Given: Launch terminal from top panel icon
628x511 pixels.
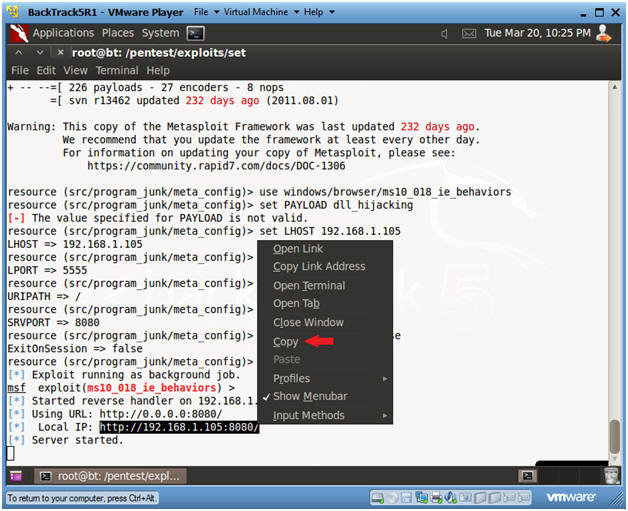Looking at the screenshot, I should (196, 33).
